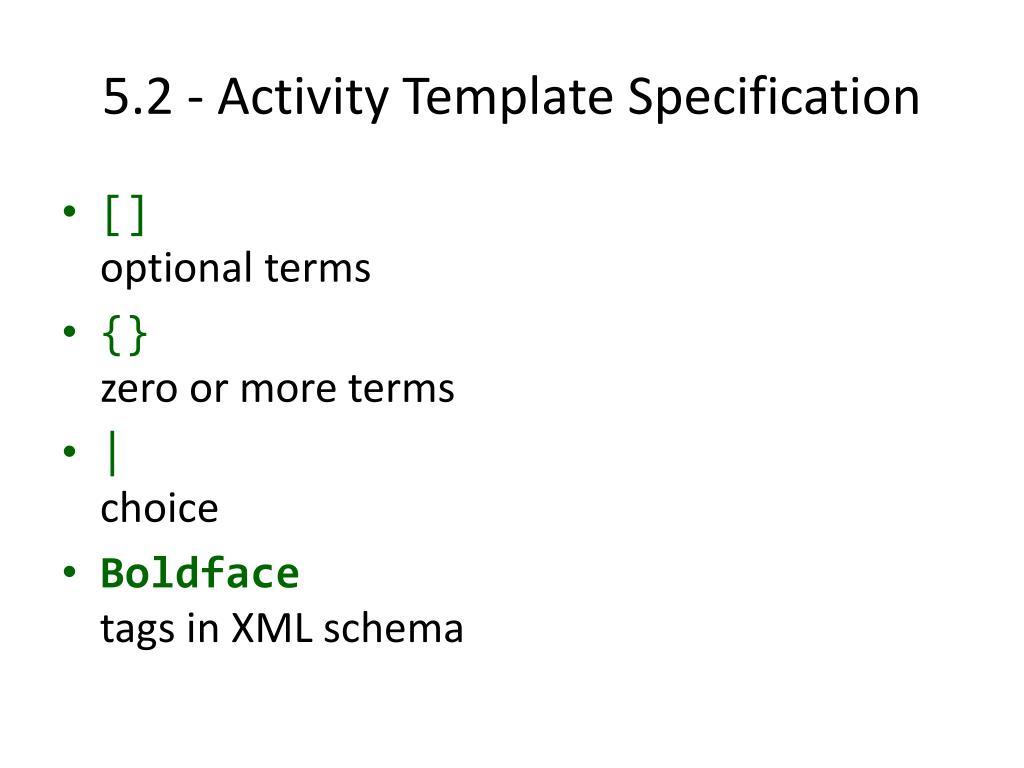The height and width of the screenshot is (768, 1024).
Task: Click the word 'choice'
Action: click(x=159, y=508)
